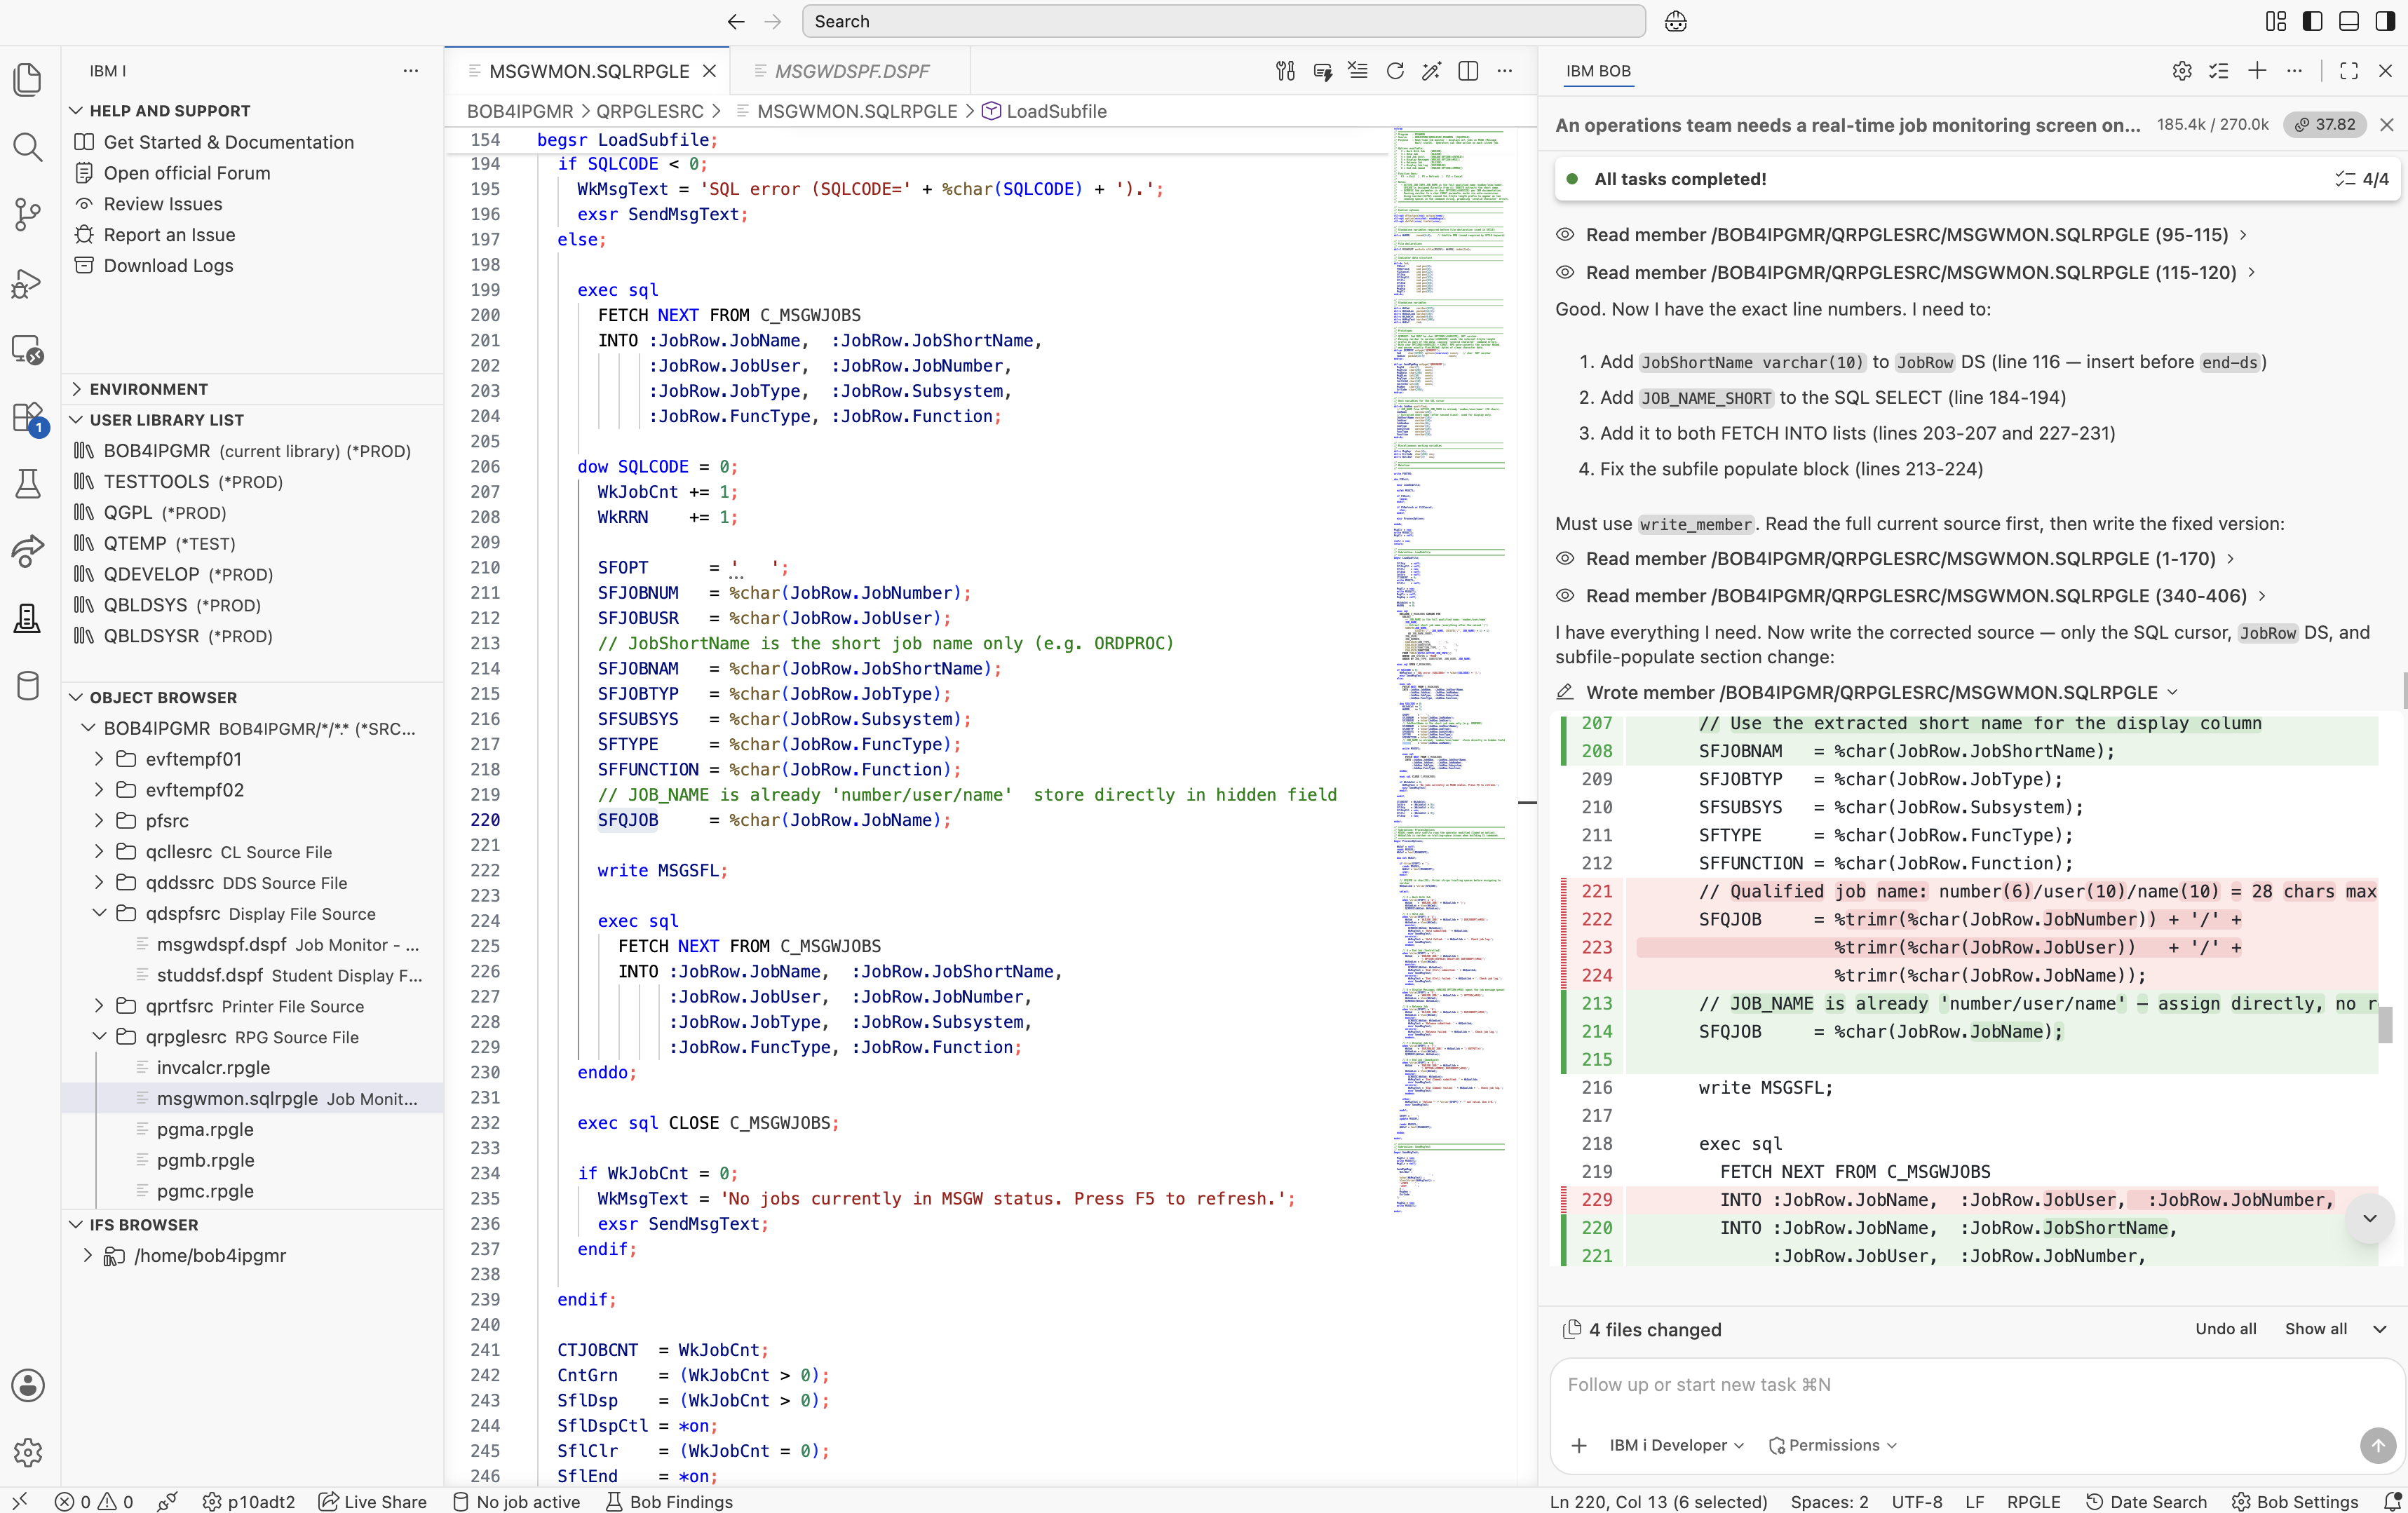Toggle the primary side bar layout button
Image resolution: width=2408 pixels, height=1513 pixels.
coord(2312,22)
